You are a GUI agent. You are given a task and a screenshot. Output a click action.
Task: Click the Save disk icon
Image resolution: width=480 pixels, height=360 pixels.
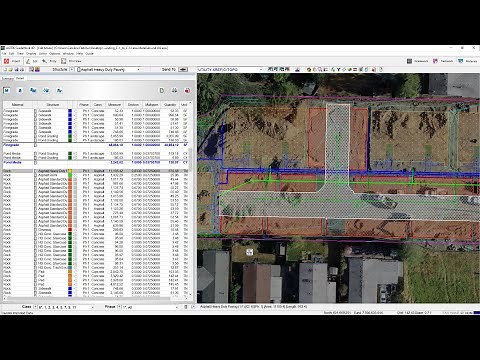coord(16,69)
